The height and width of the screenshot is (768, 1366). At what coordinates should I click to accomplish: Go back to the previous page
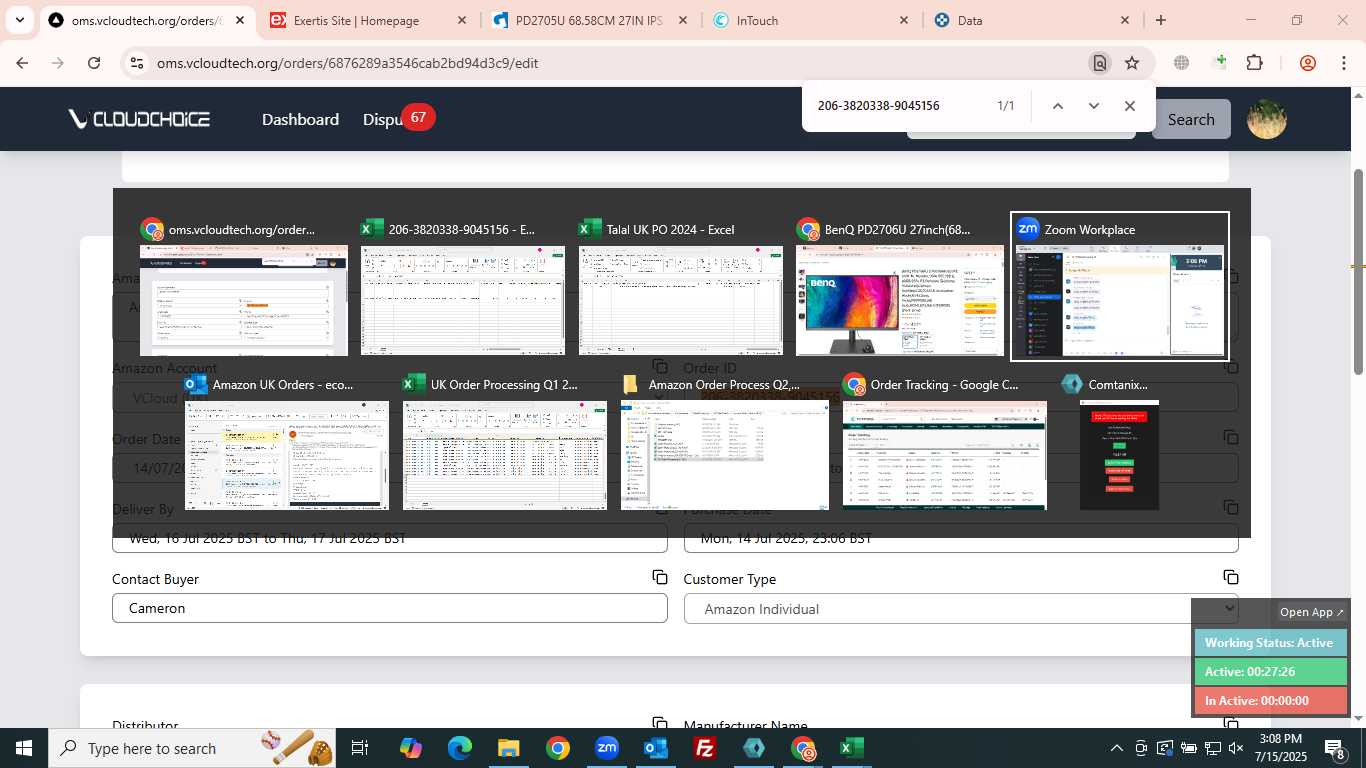point(22,63)
